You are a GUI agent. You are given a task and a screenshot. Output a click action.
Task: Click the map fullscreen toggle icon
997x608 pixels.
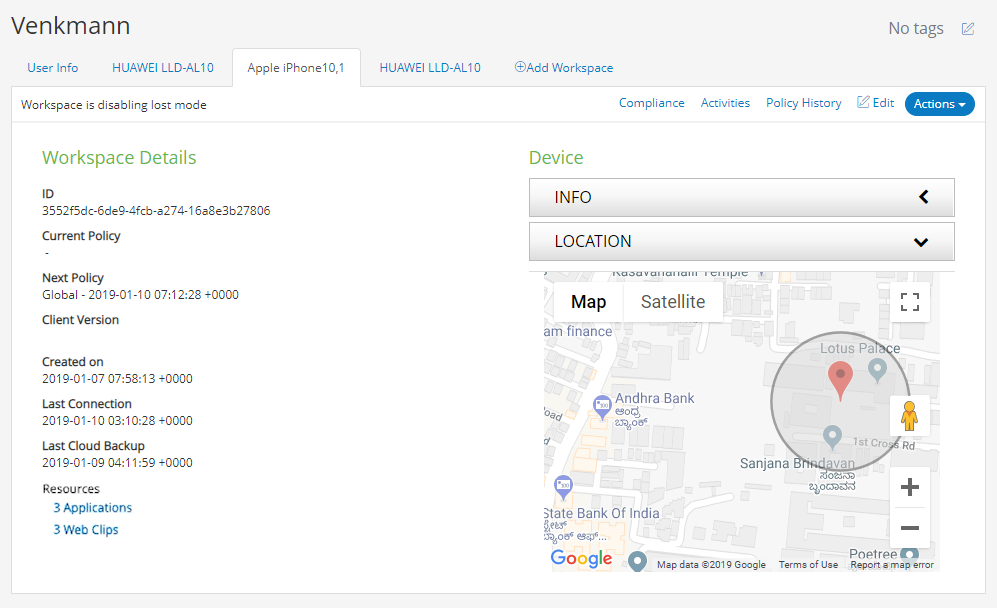click(x=910, y=301)
